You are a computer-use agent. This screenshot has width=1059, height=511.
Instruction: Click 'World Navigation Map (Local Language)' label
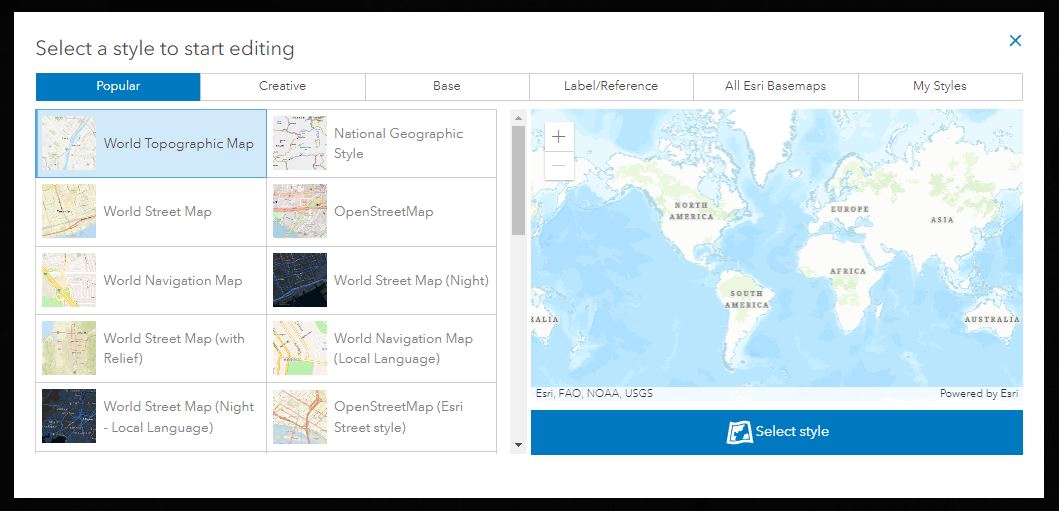click(x=403, y=348)
